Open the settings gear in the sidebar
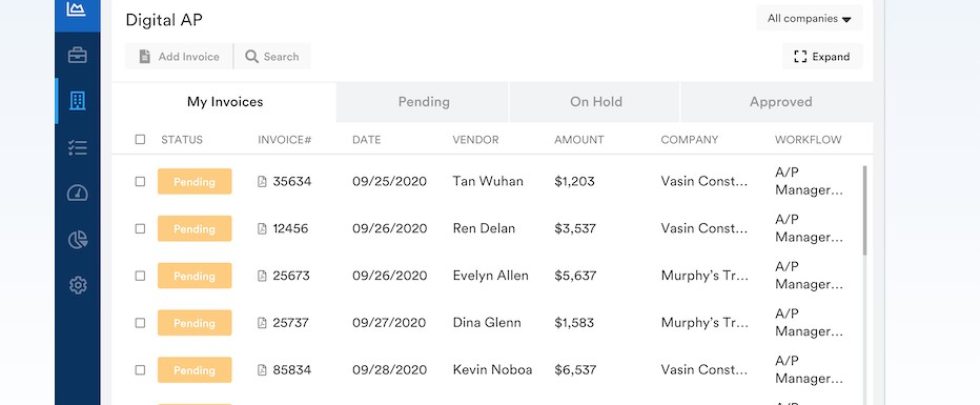980x405 pixels. pyautogui.click(x=77, y=286)
